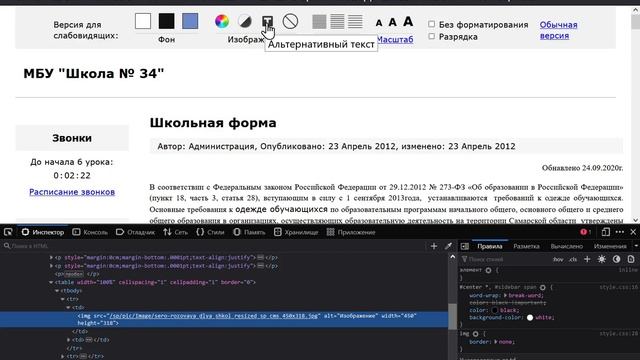This screenshot has width=640, height=360.
Task: Switch to the Память tab
Action: pyautogui.click(x=249, y=232)
